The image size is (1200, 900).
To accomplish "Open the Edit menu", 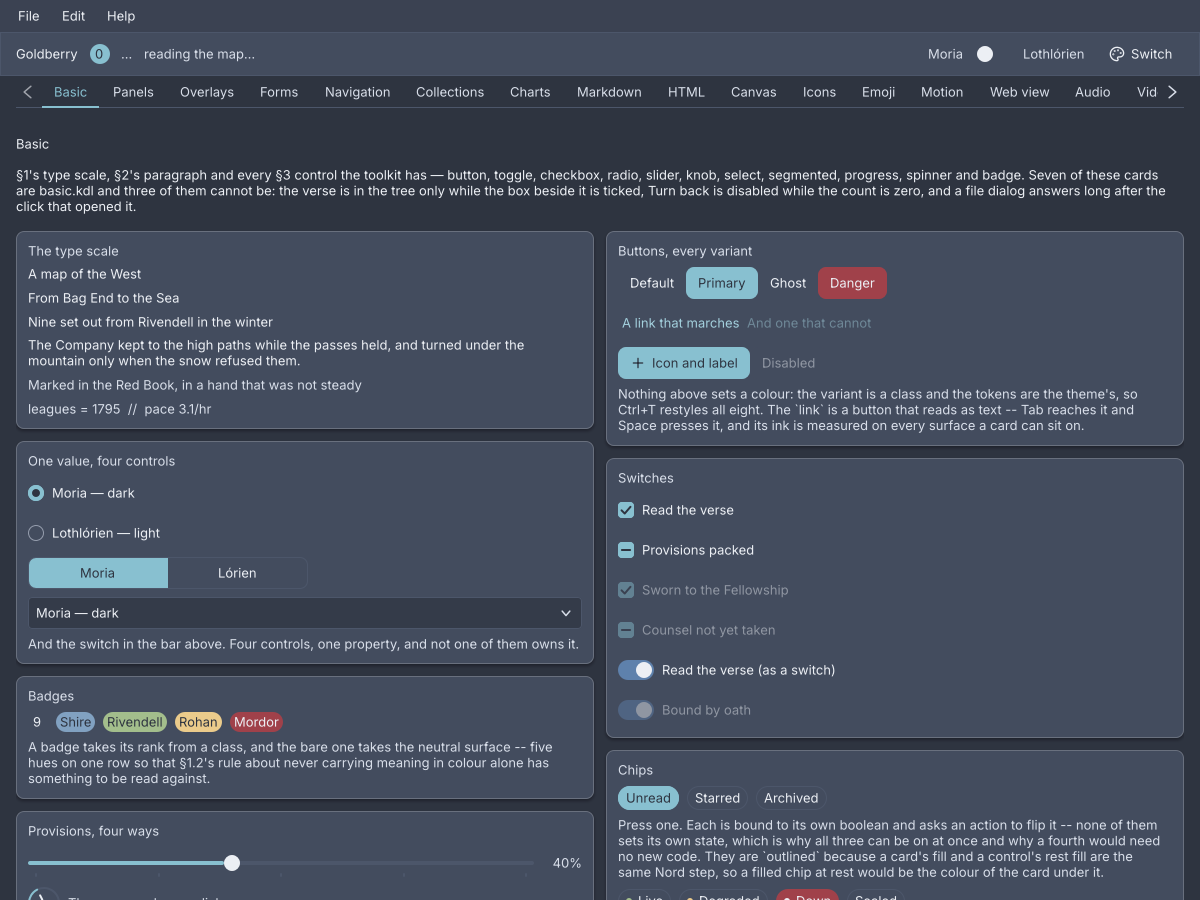I will [73, 16].
